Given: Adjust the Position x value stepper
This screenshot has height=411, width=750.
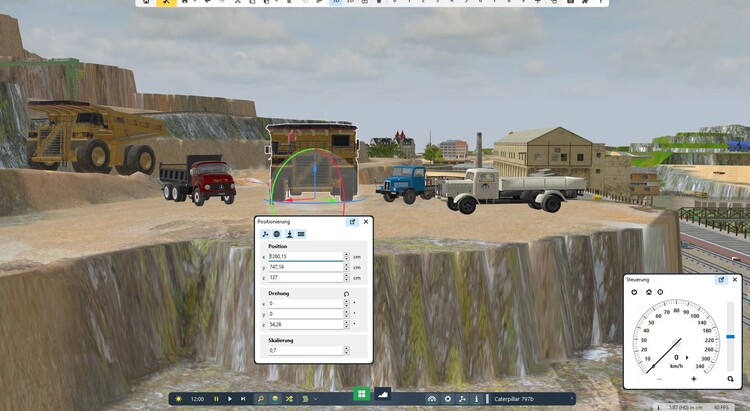Looking at the screenshot, I should click(346, 256).
